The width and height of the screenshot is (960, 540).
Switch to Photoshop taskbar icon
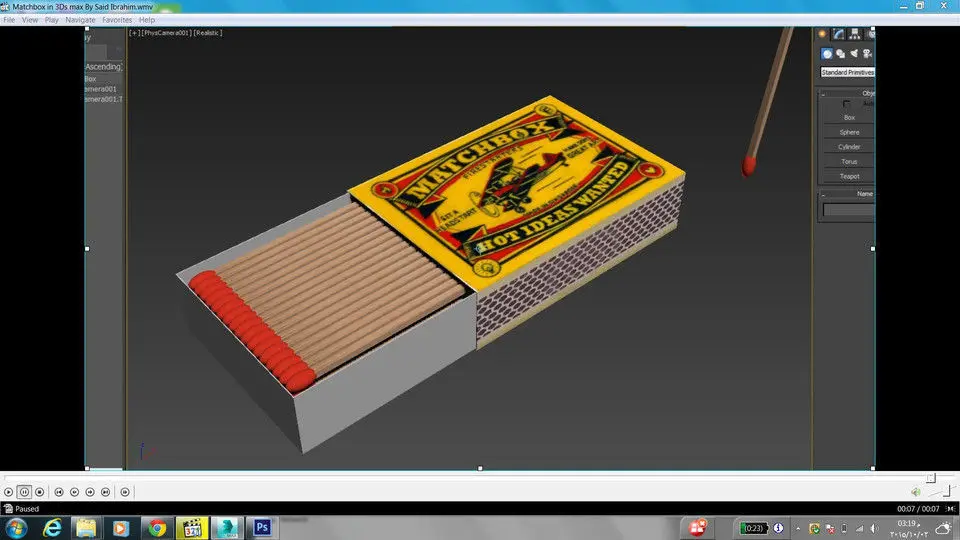coord(262,528)
